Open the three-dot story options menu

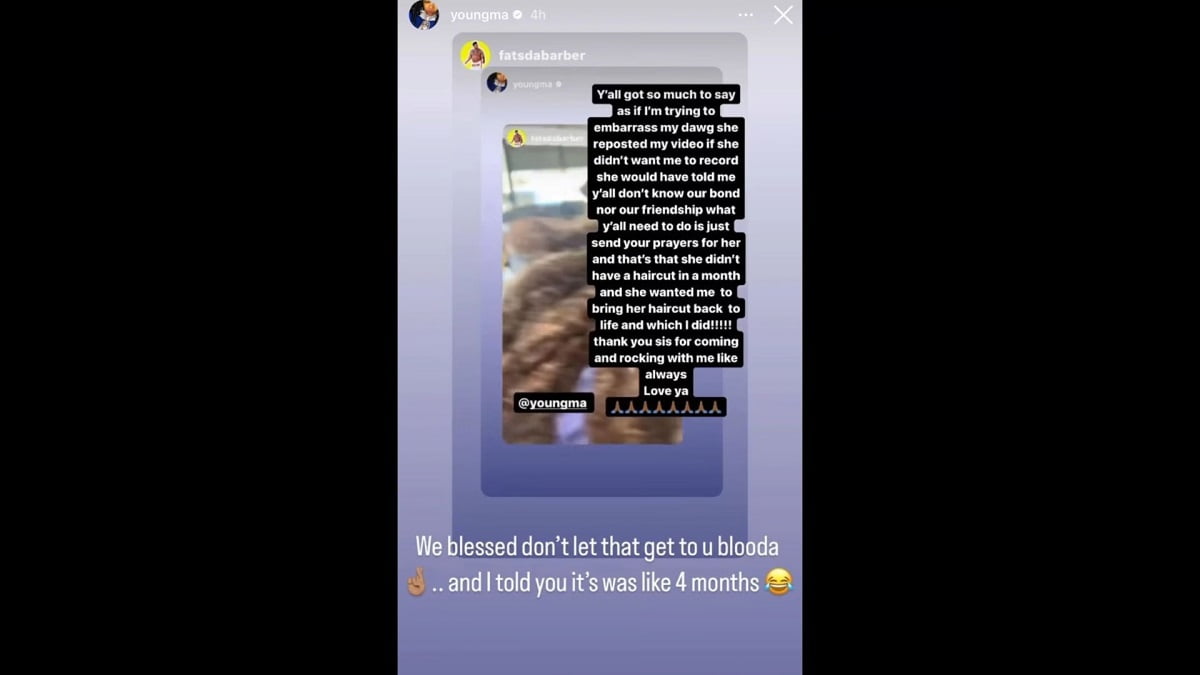coord(746,15)
